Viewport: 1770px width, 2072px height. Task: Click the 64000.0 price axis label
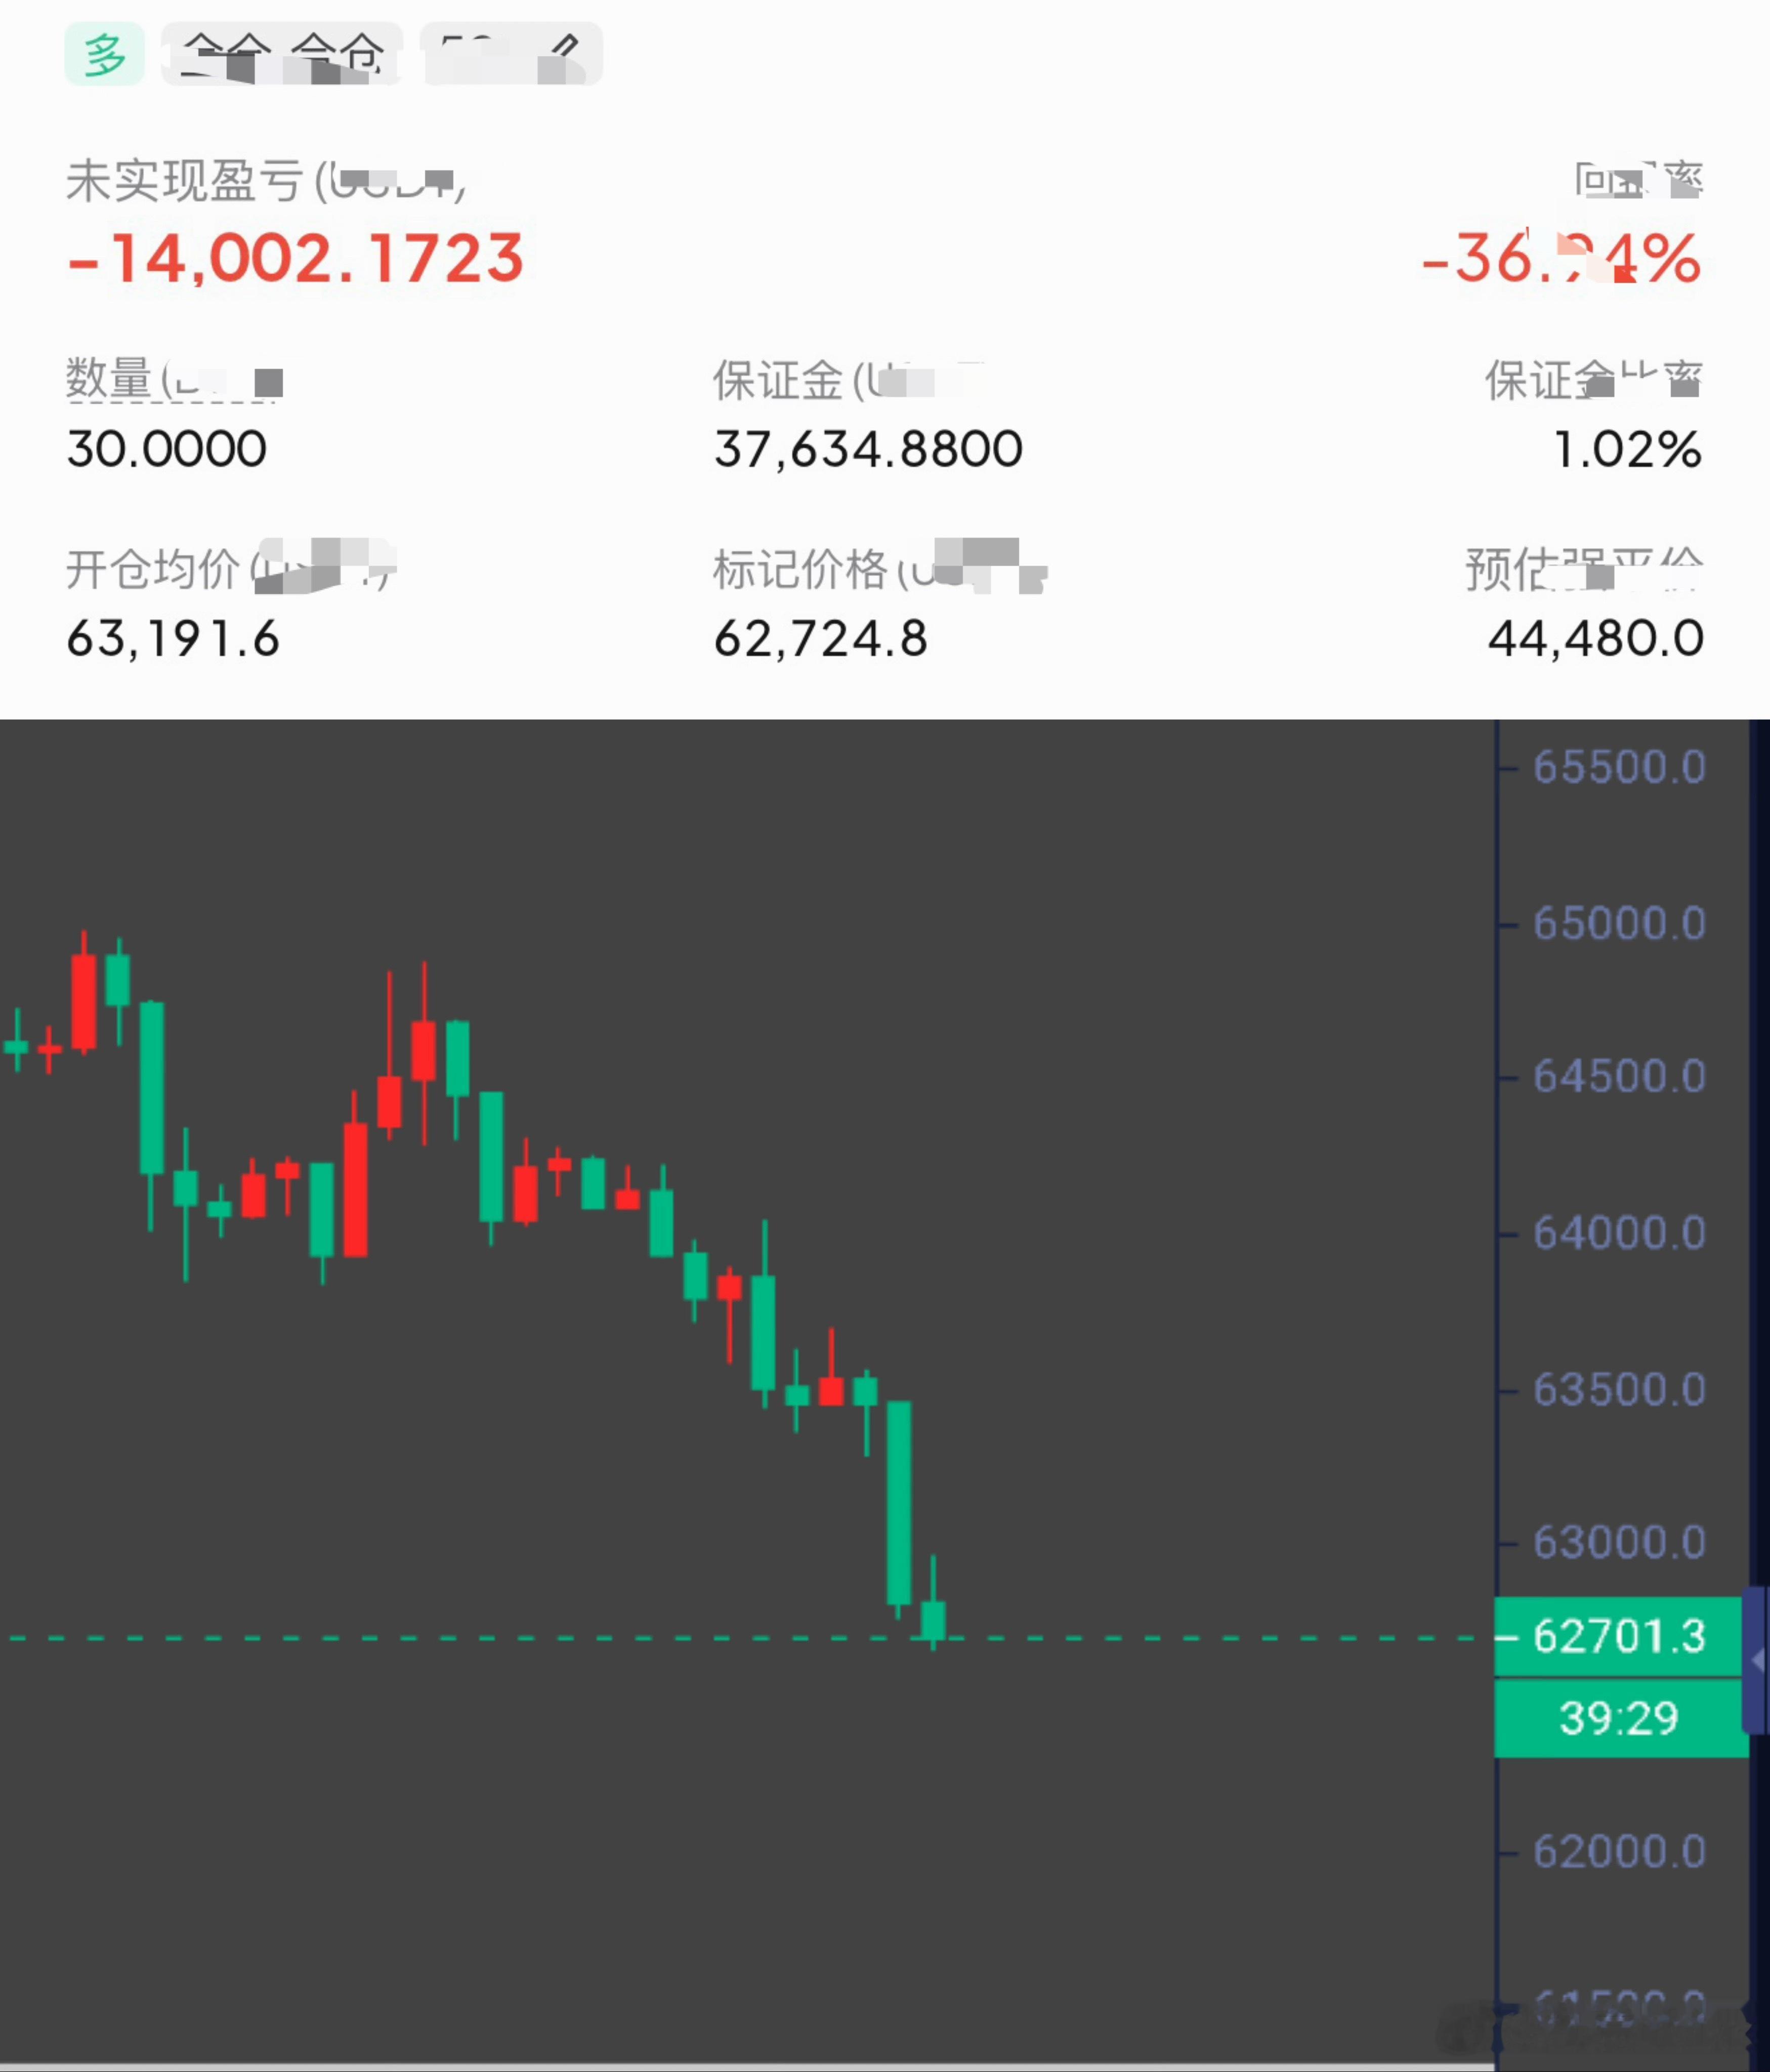click(1619, 1233)
